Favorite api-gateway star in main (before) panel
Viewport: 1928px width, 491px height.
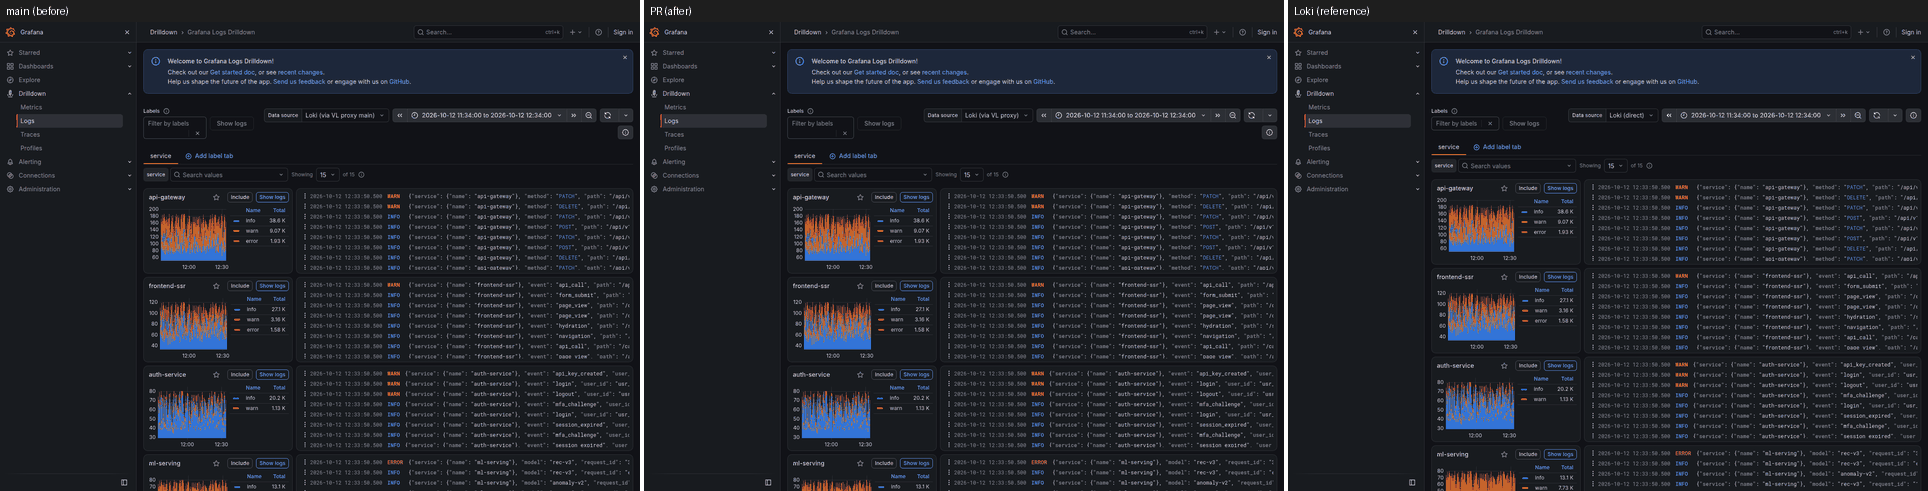coord(216,197)
